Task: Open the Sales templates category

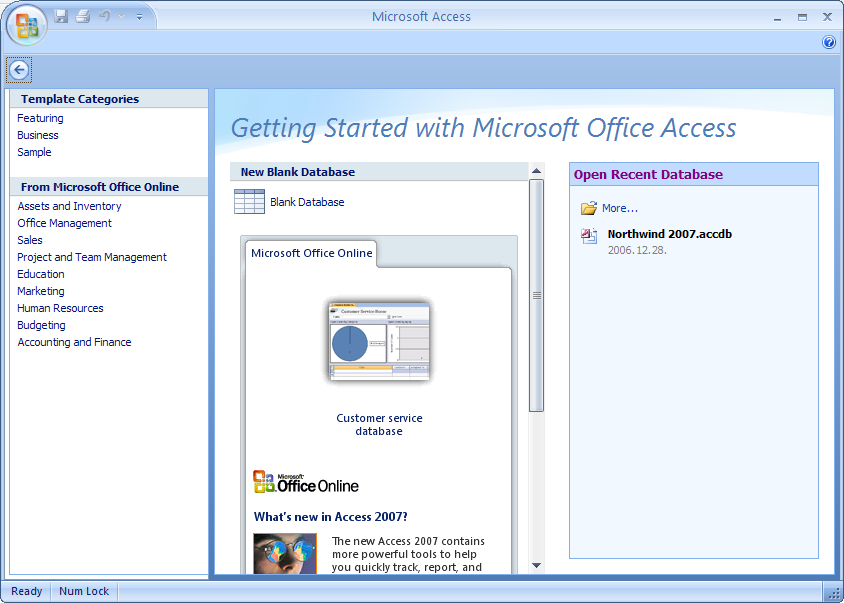Action: click(30, 240)
